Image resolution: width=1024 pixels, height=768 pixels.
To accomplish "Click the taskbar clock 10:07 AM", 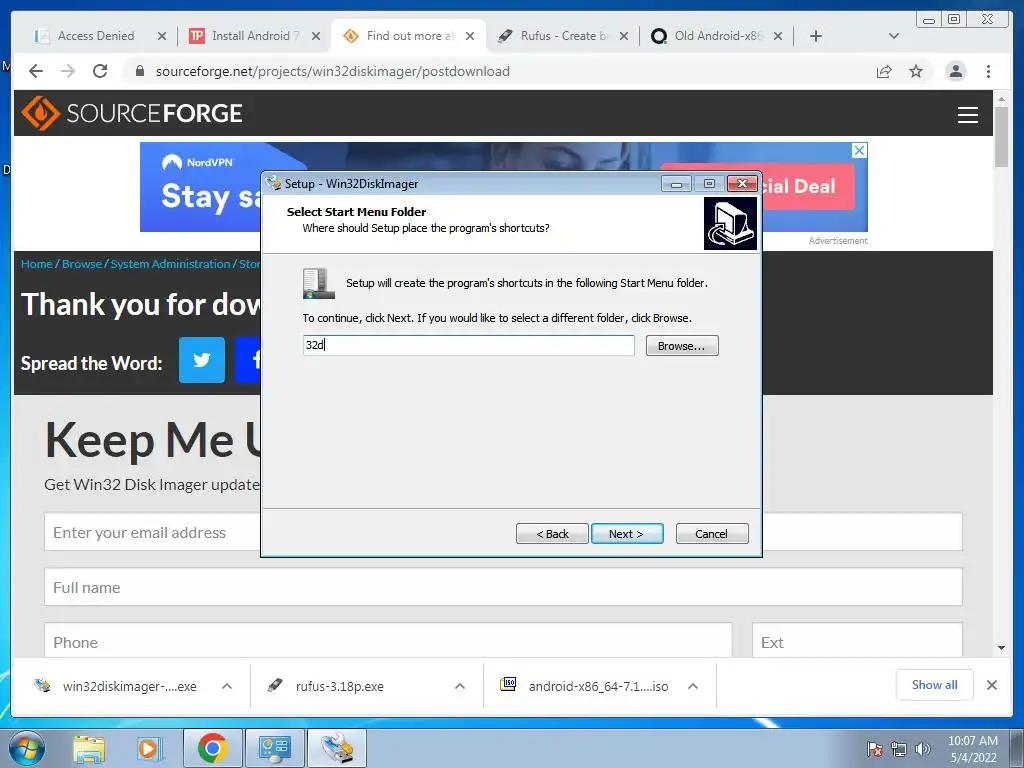I will pos(973,749).
